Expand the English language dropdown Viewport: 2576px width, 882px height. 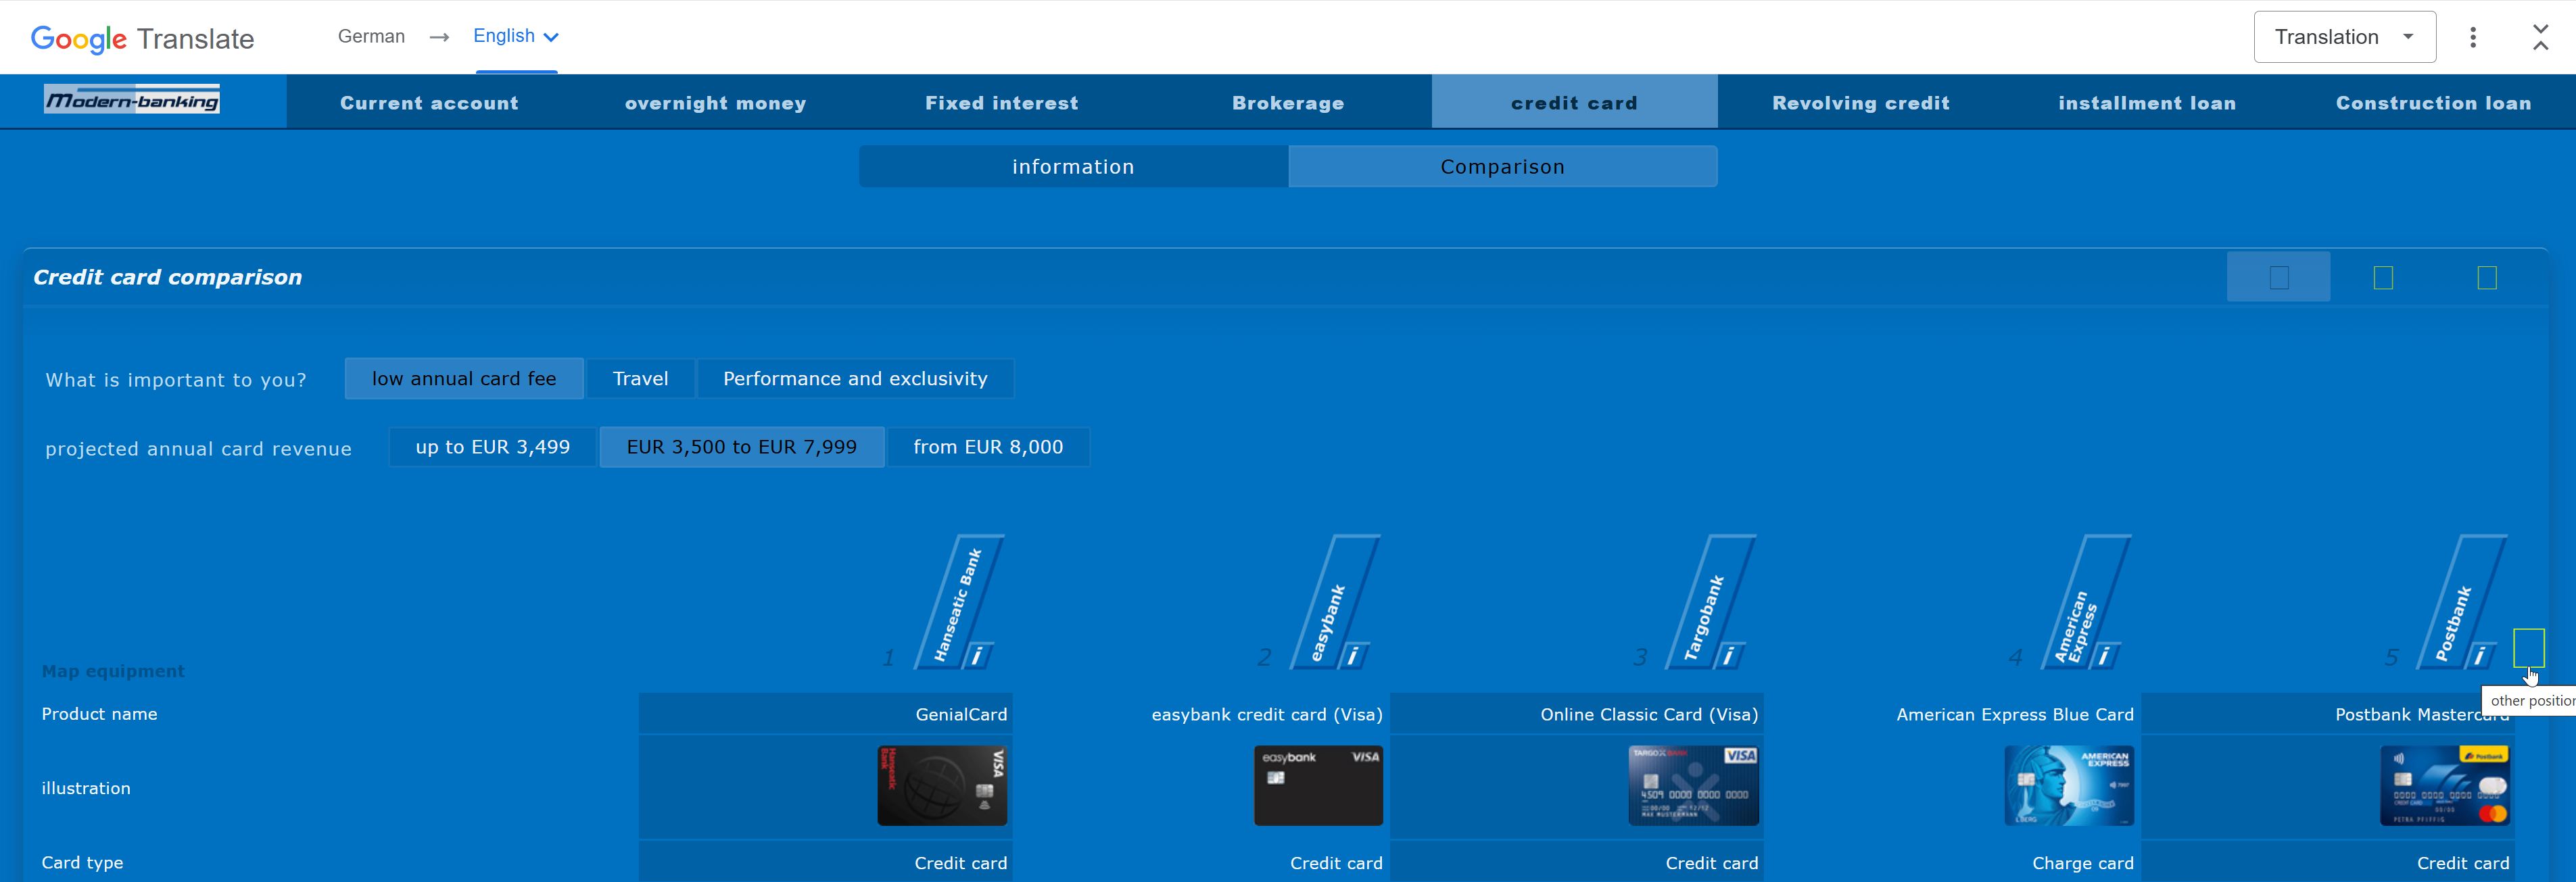(516, 37)
